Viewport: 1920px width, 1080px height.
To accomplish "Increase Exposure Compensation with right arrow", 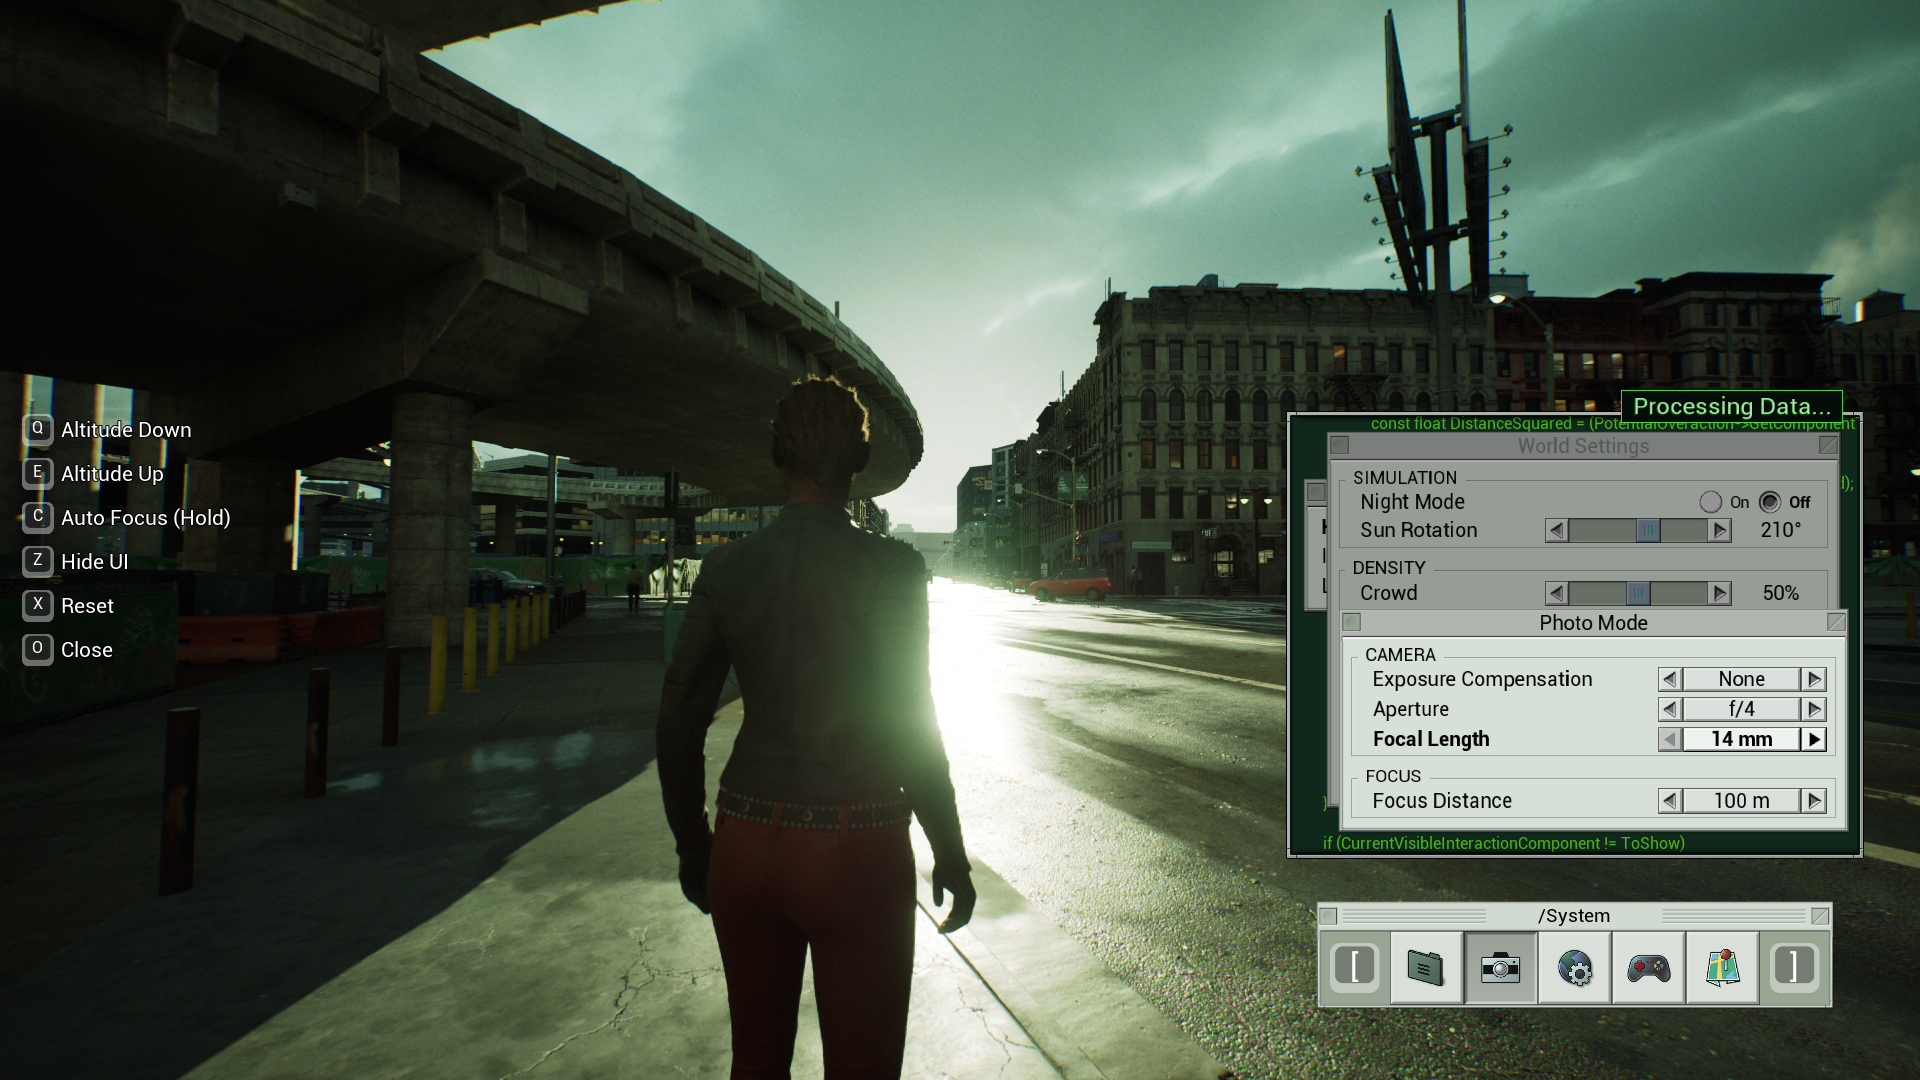I will (x=1814, y=679).
